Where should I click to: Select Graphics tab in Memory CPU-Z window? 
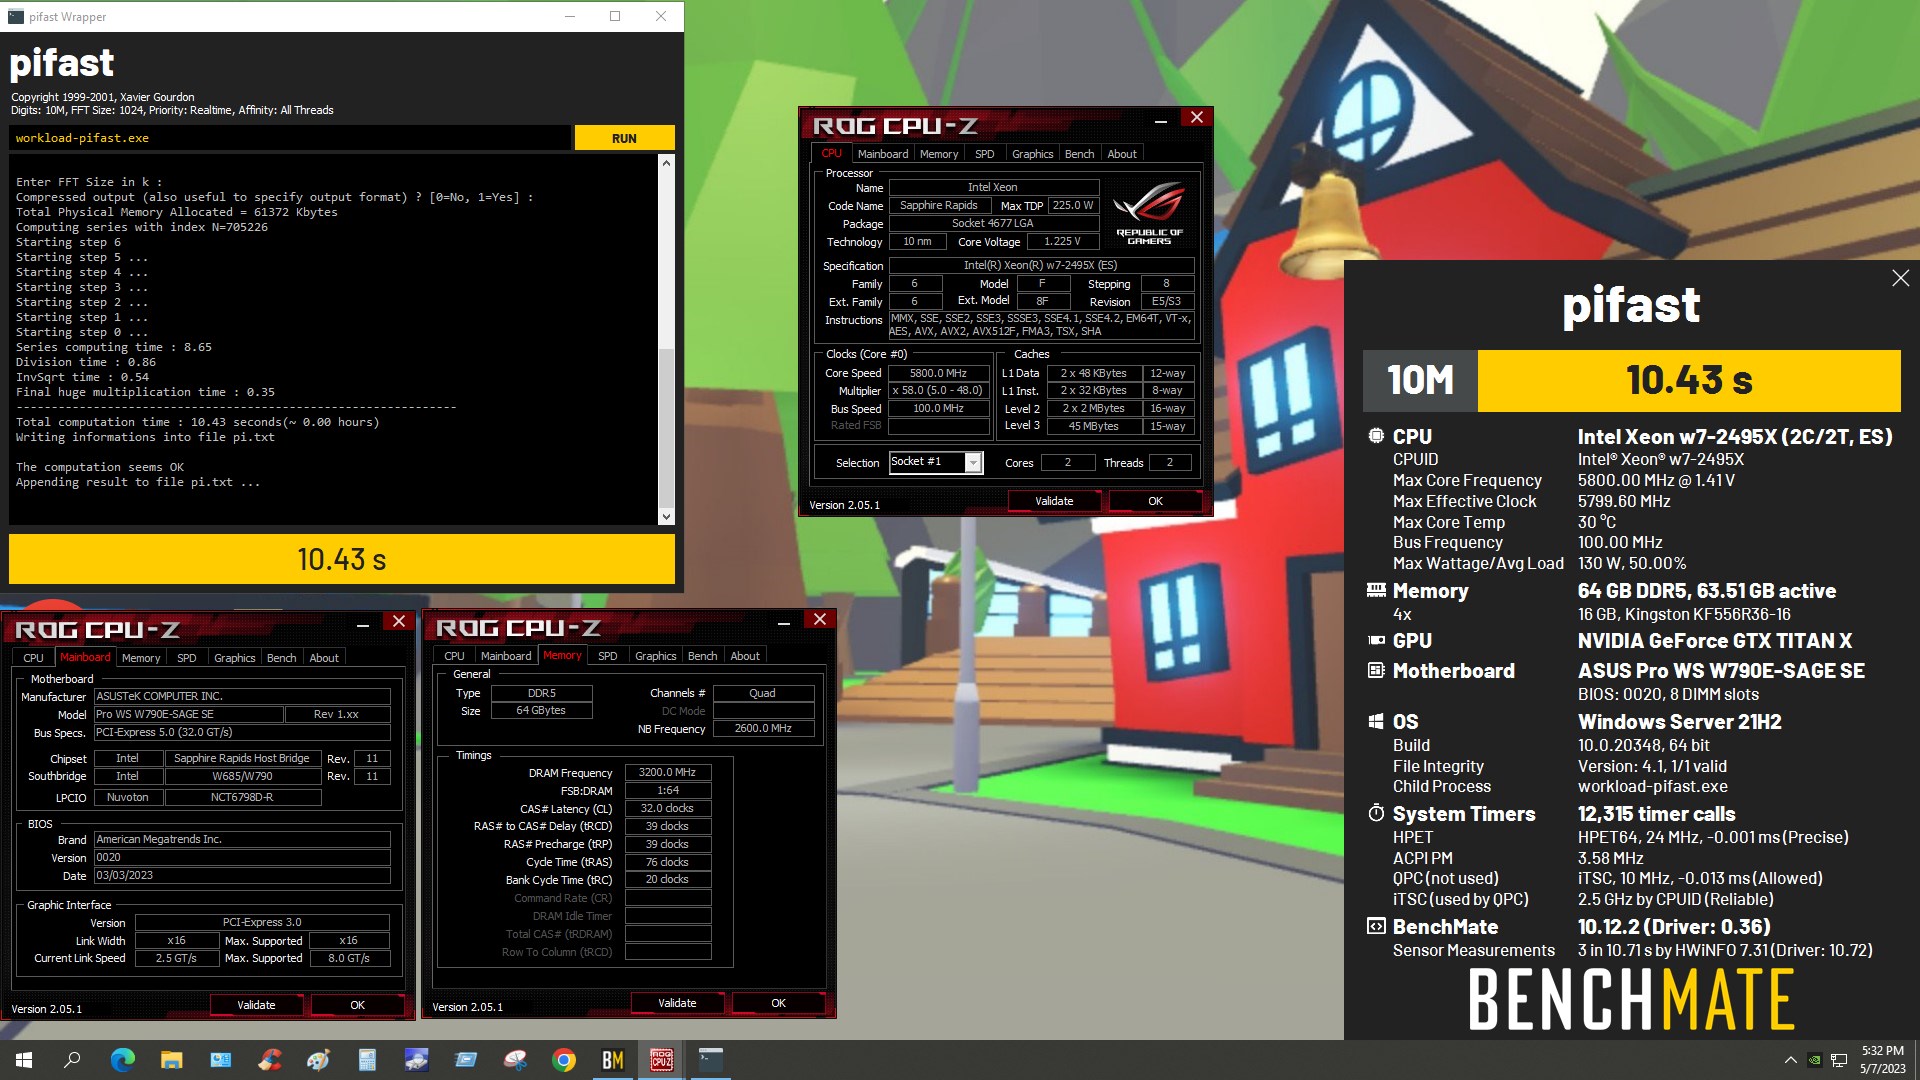click(655, 656)
